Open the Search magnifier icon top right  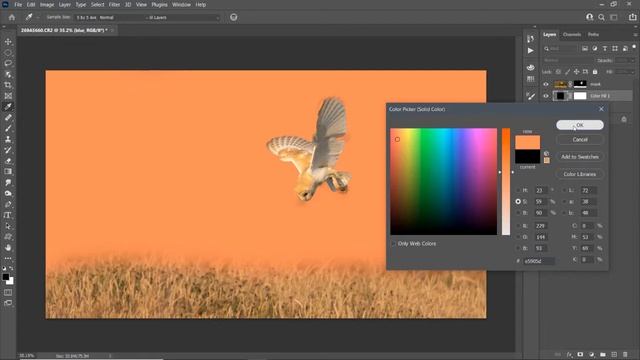pyautogui.click(x=601, y=17)
